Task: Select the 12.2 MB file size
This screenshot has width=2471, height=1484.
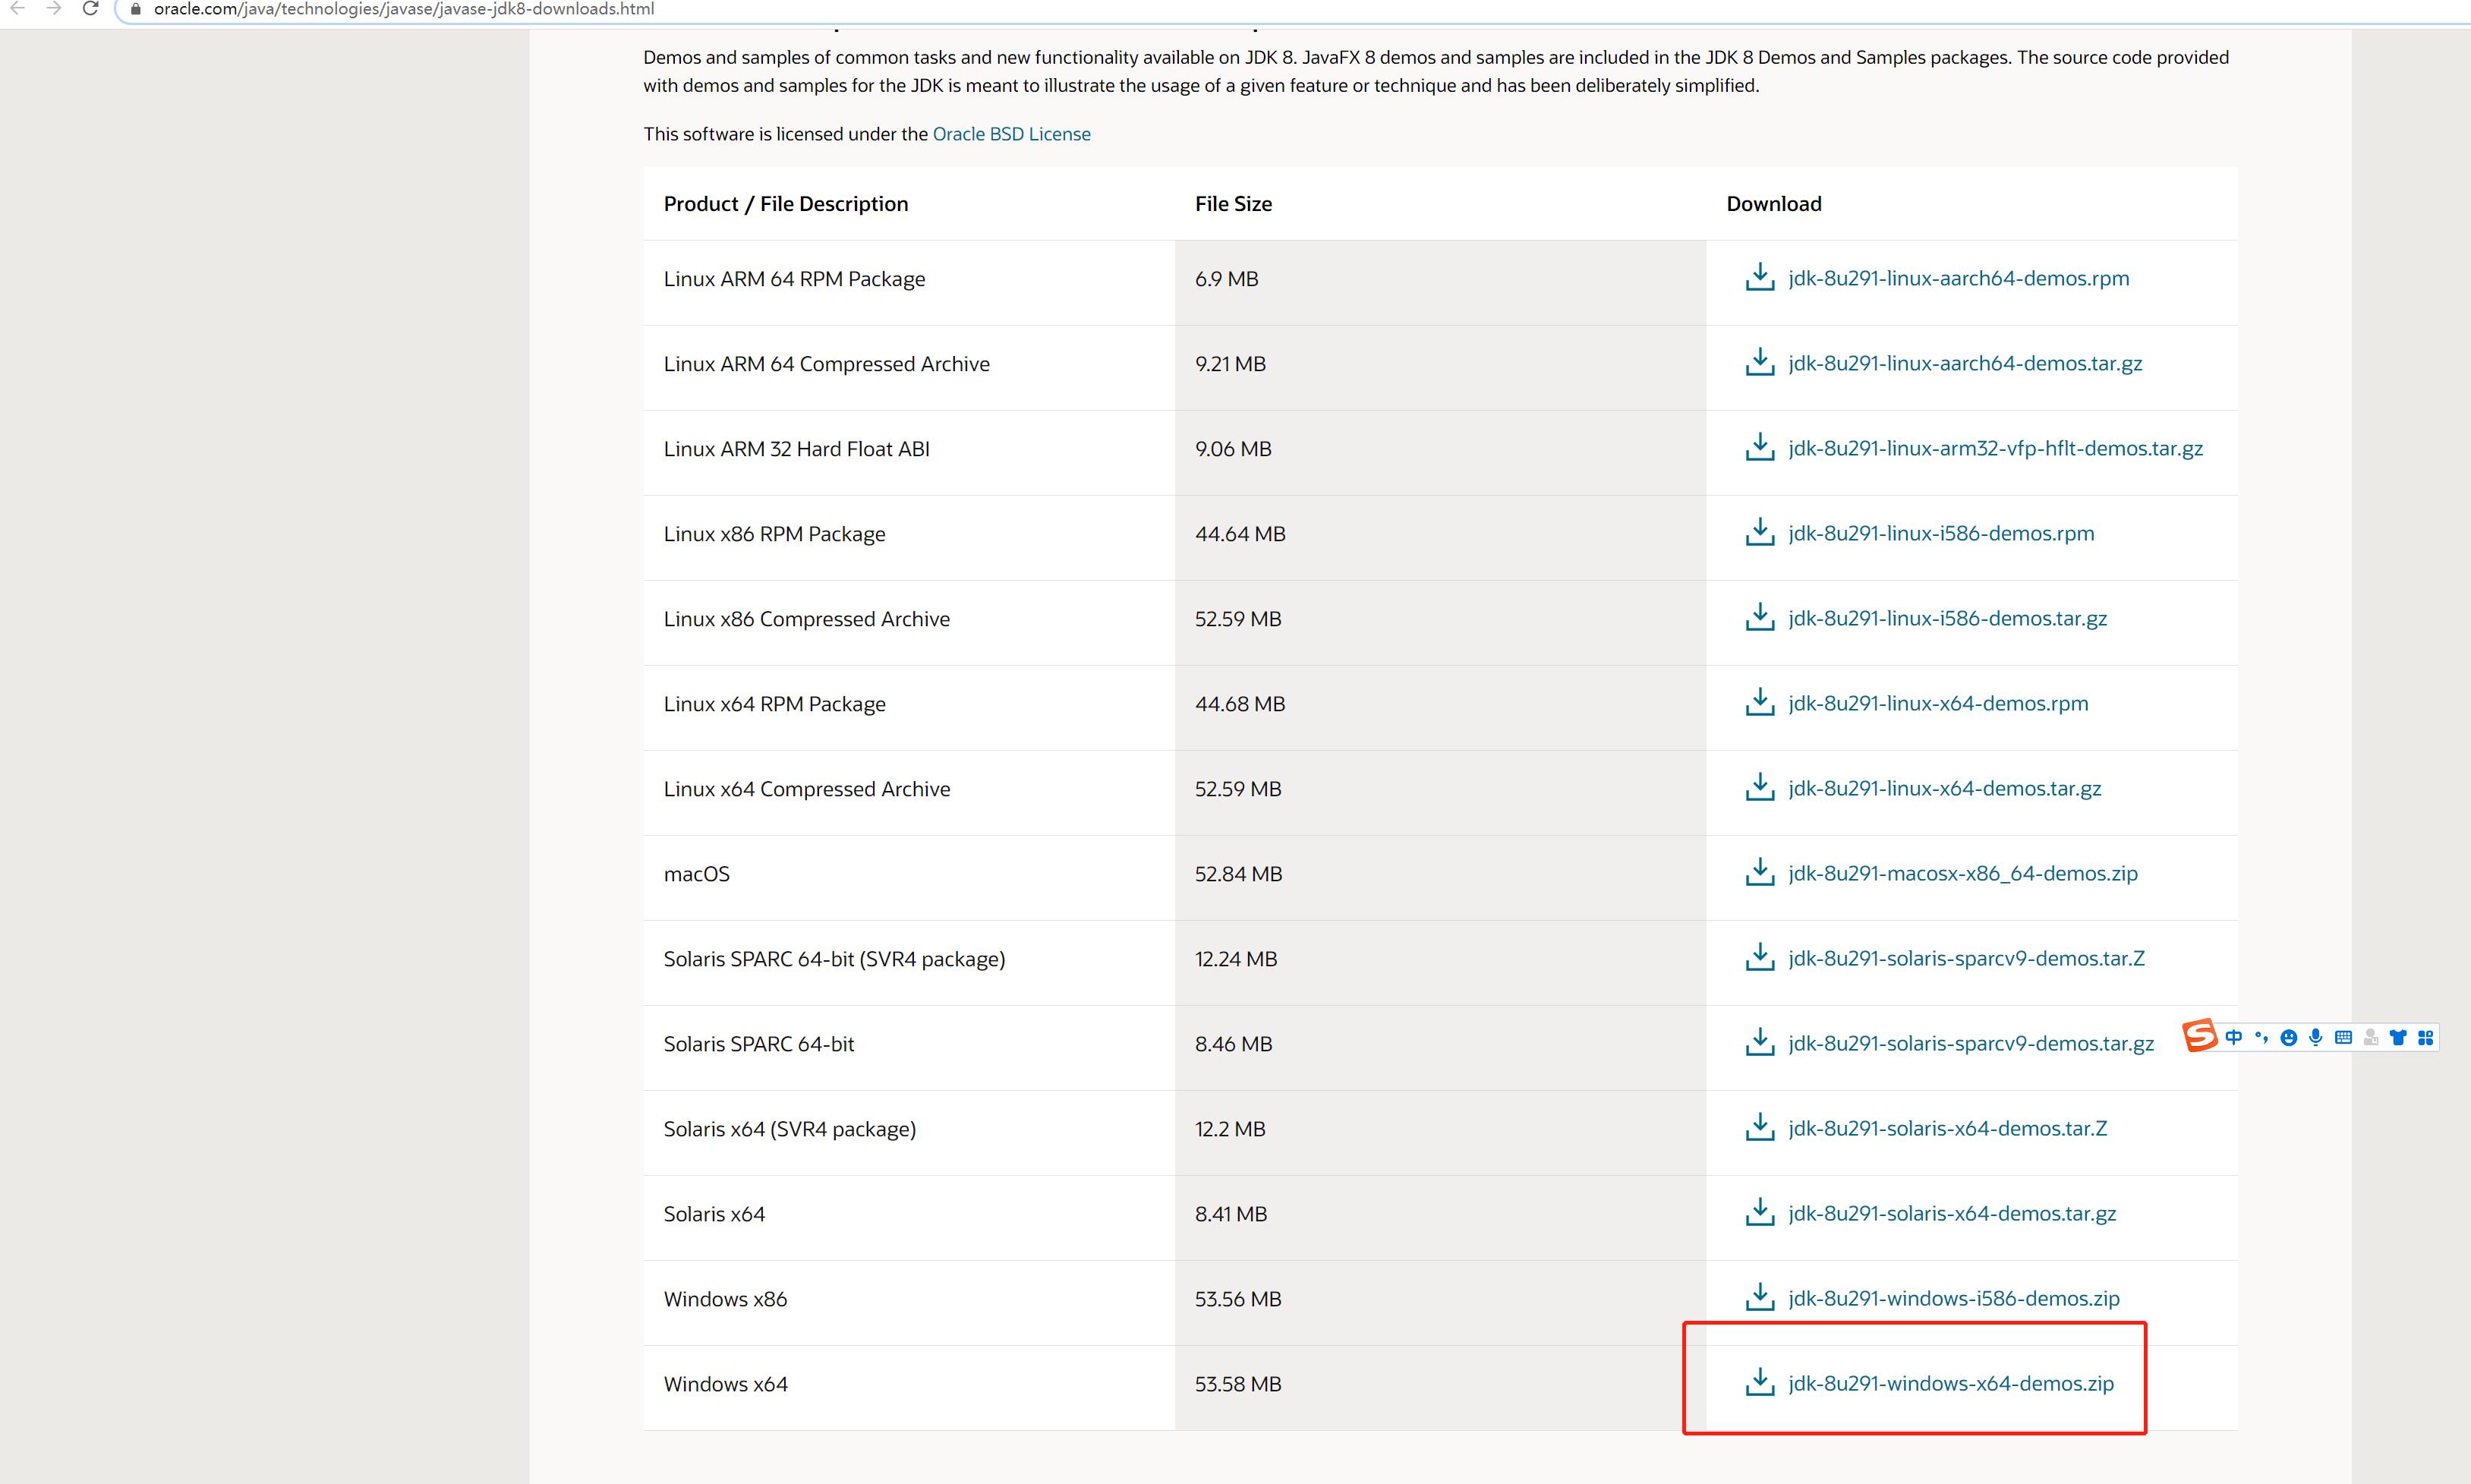Action: pyautogui.click(x=1230, y=1129)
